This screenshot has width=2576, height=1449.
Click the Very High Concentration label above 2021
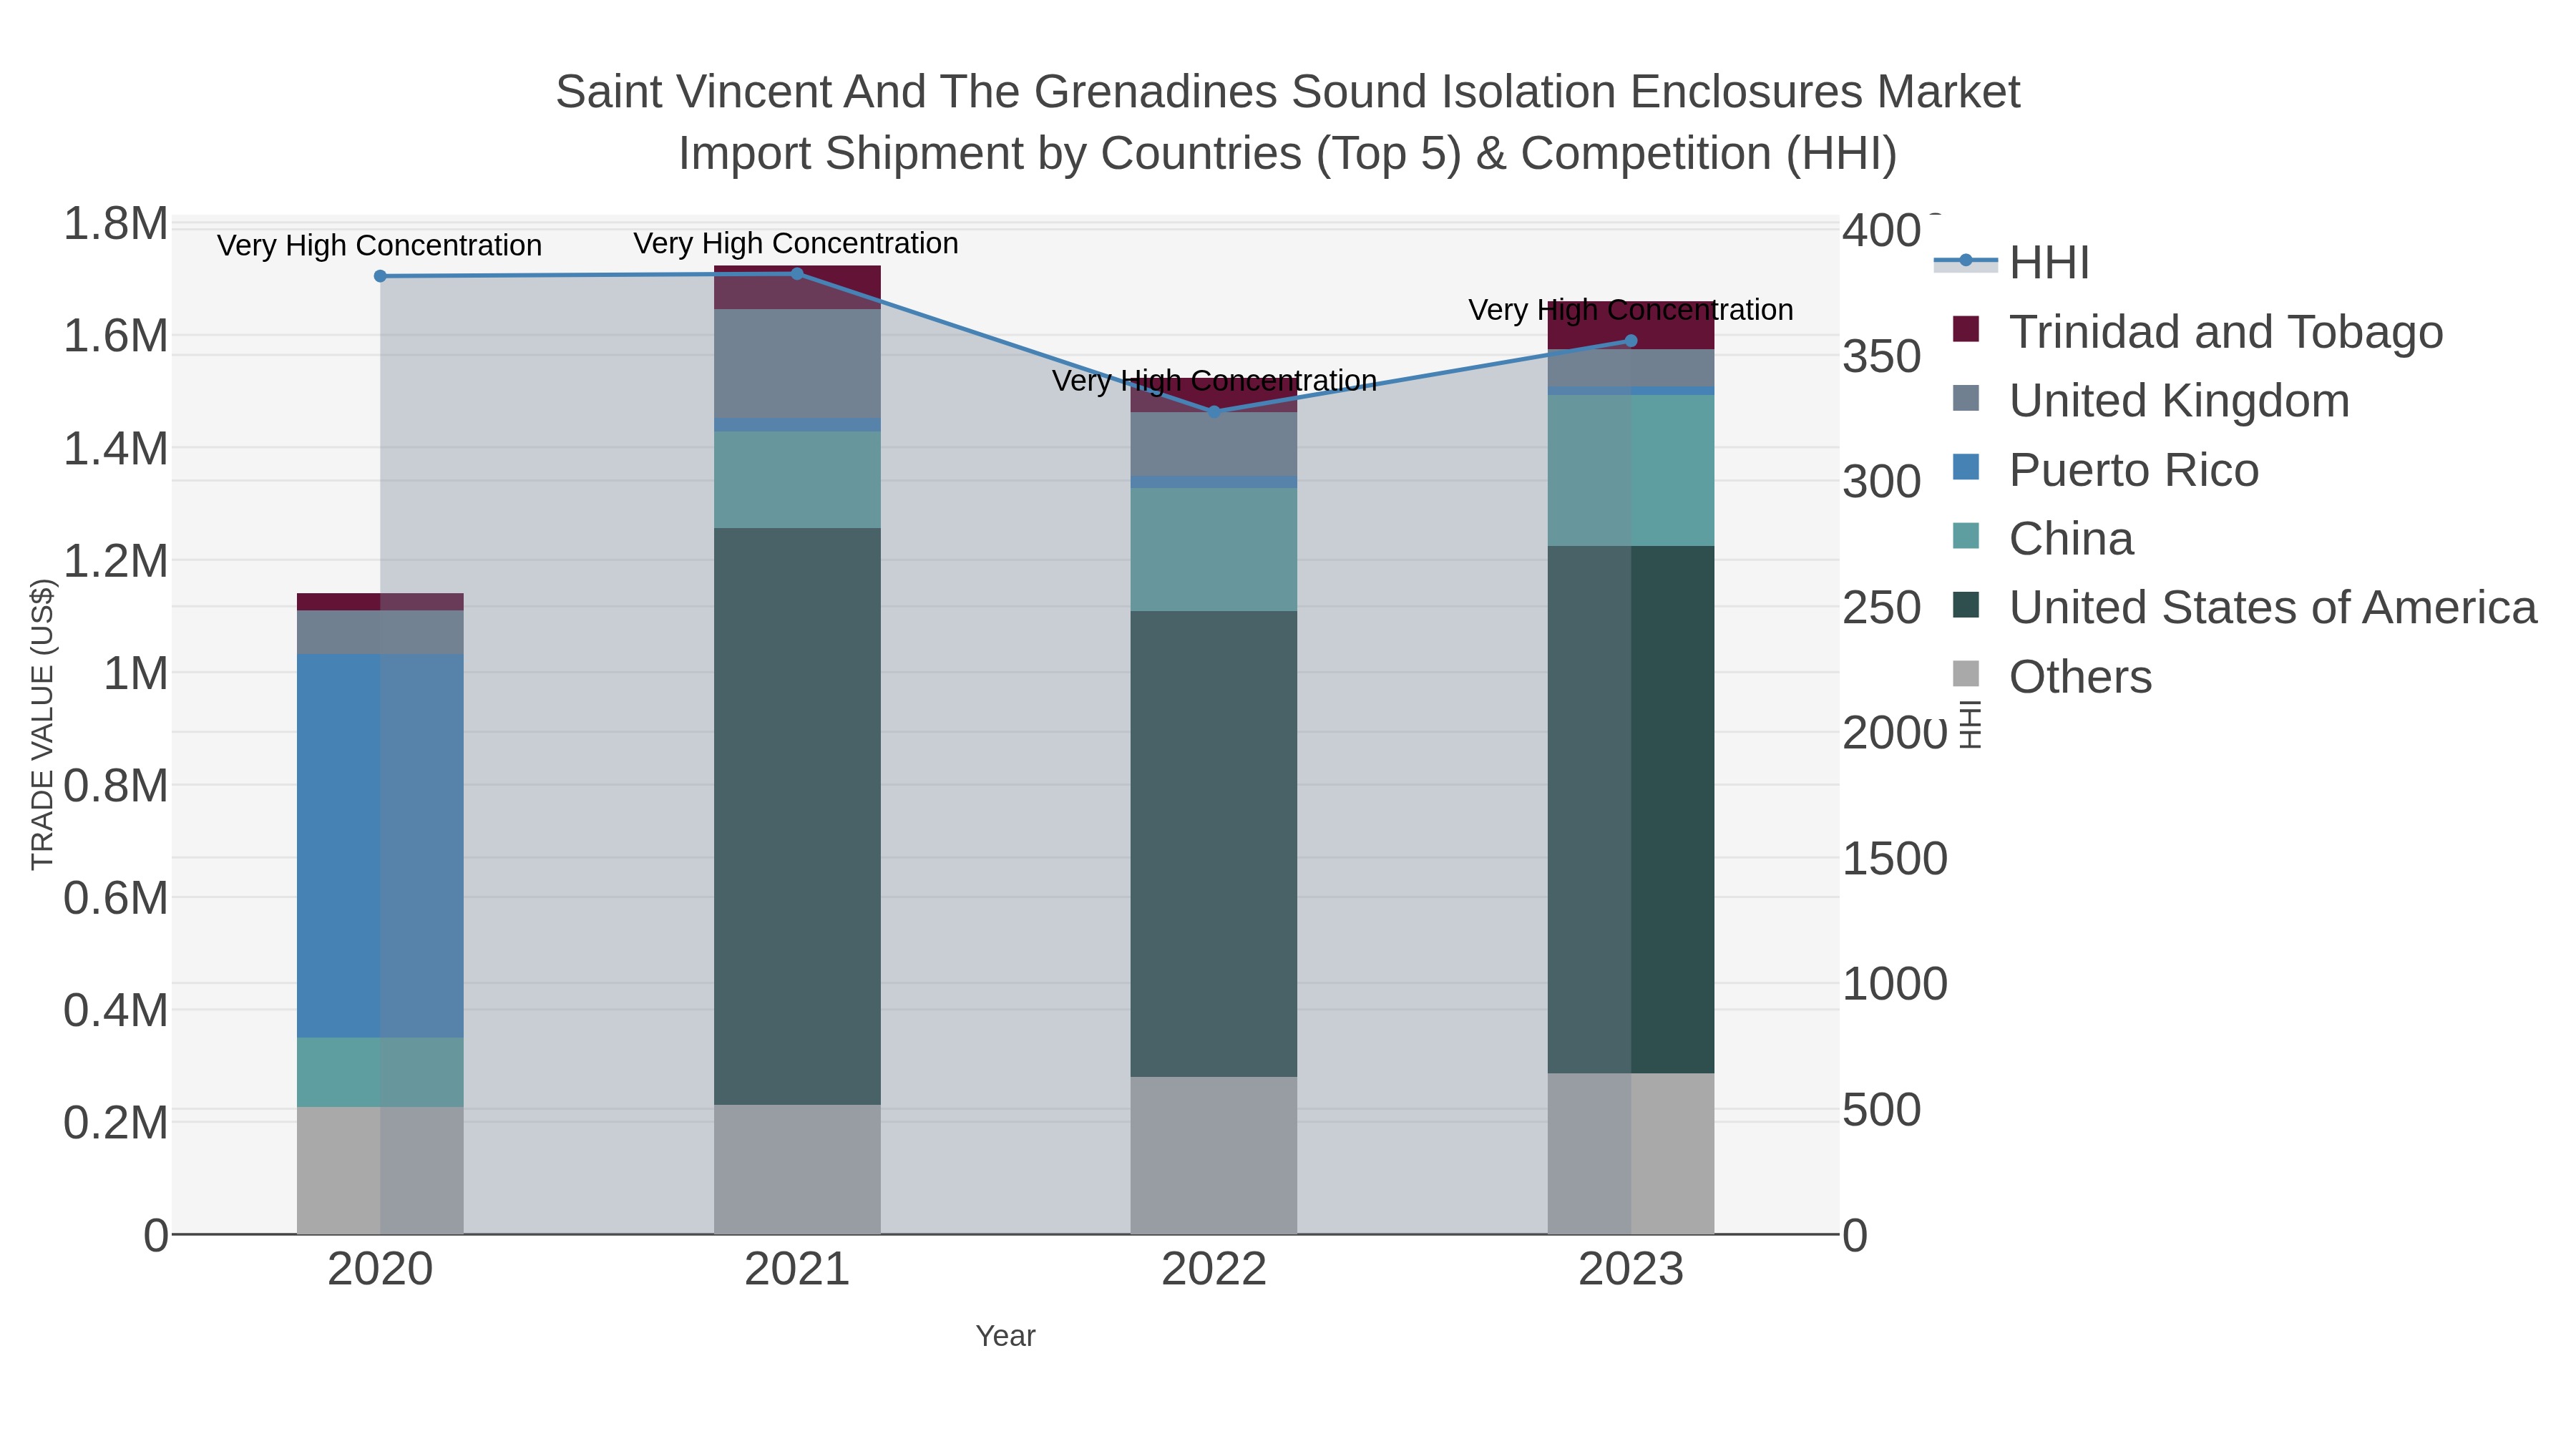(796, 244)
